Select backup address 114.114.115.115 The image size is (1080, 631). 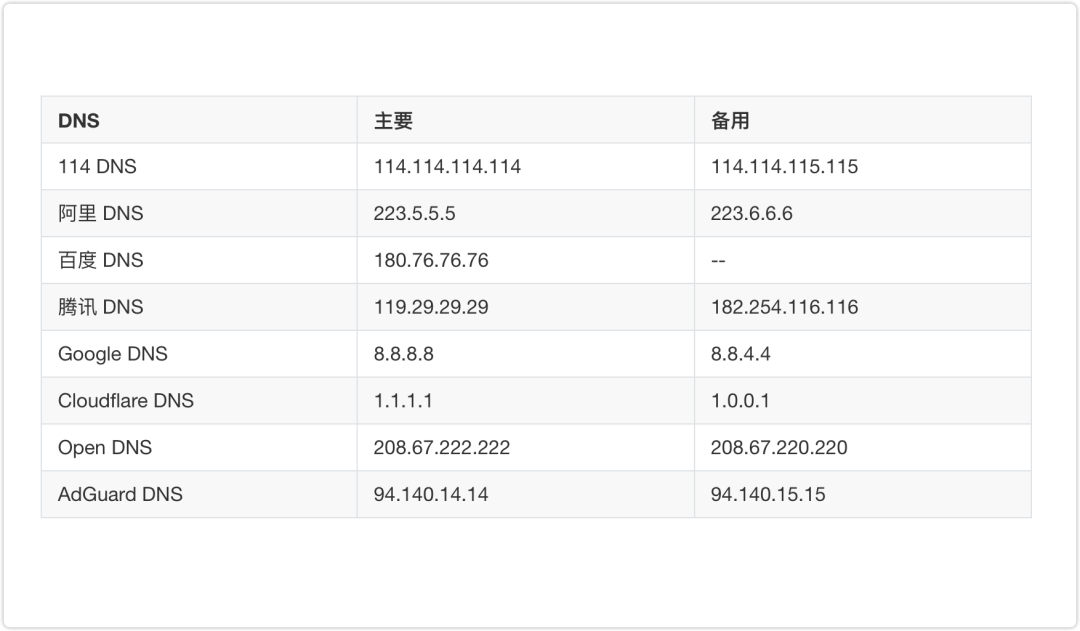click(x=785, y=167)
